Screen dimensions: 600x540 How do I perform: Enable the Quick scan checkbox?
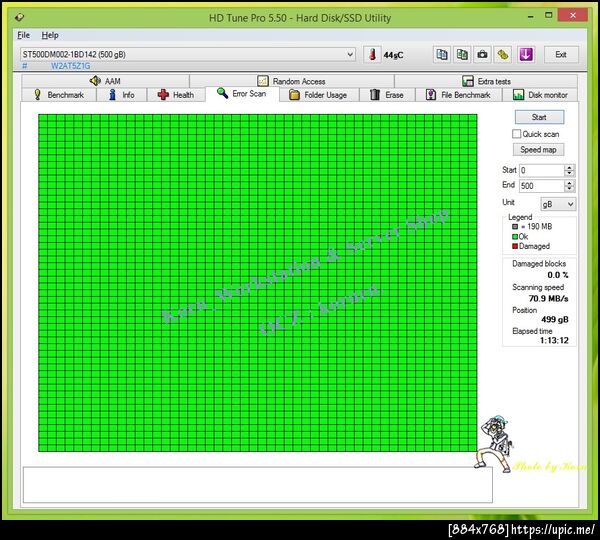click(x=516, y=134)
